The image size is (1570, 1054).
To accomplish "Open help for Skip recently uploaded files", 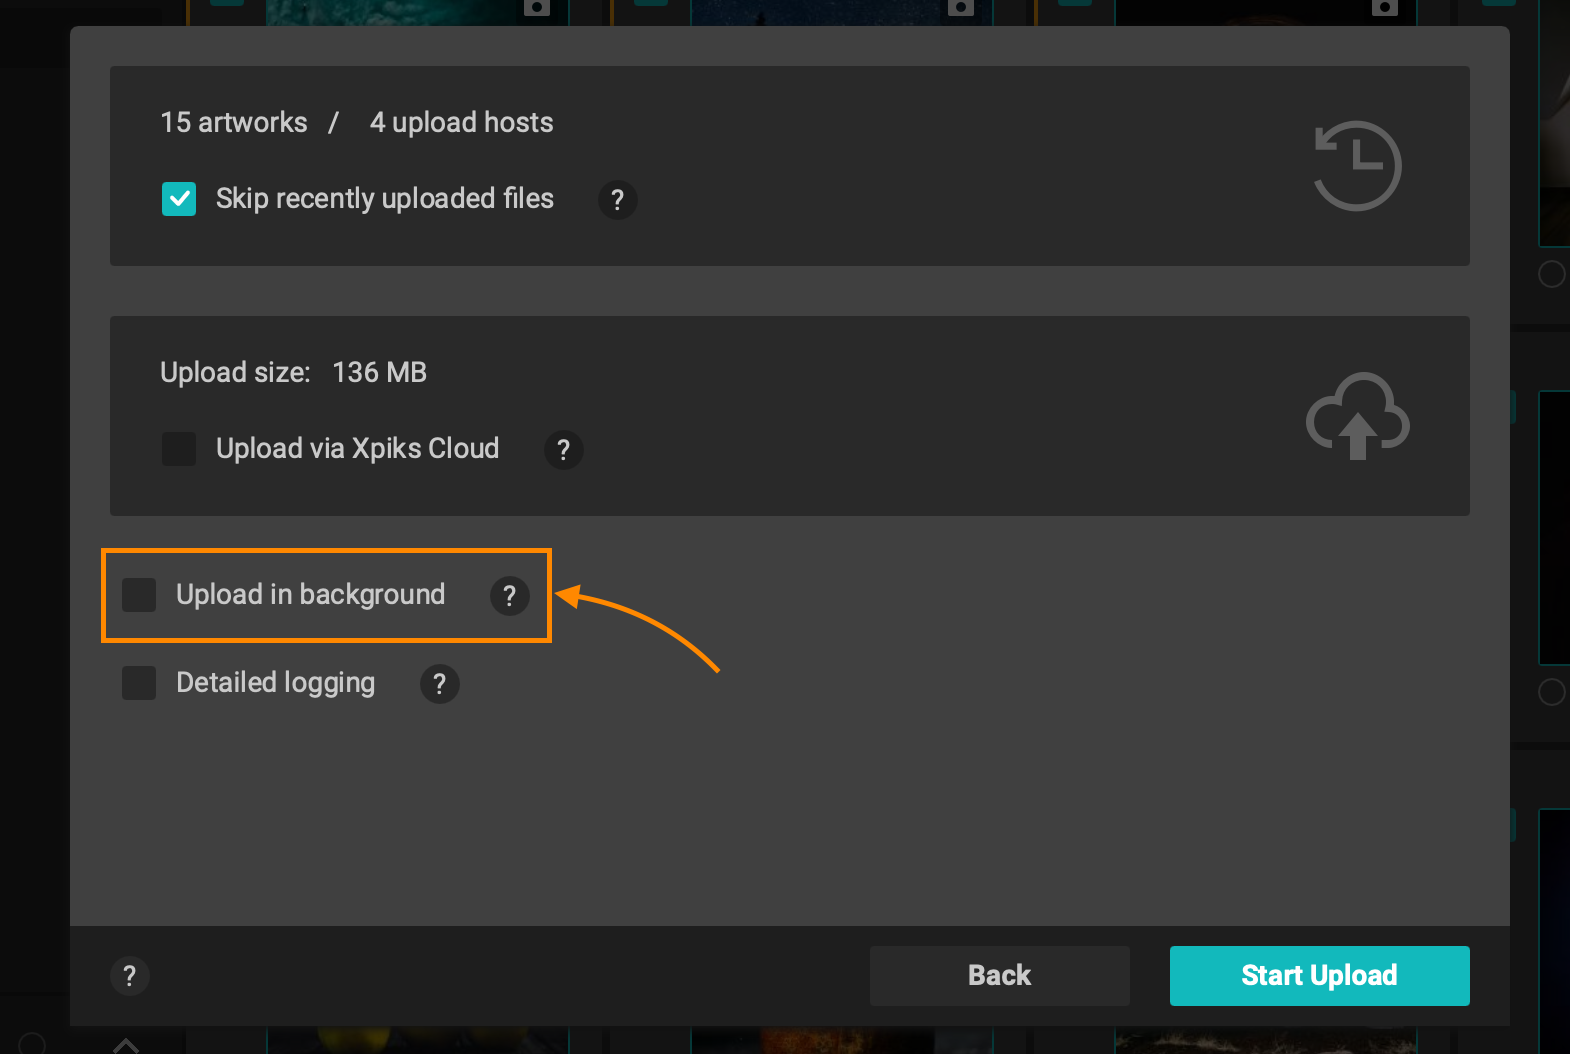I will (618, 200).
